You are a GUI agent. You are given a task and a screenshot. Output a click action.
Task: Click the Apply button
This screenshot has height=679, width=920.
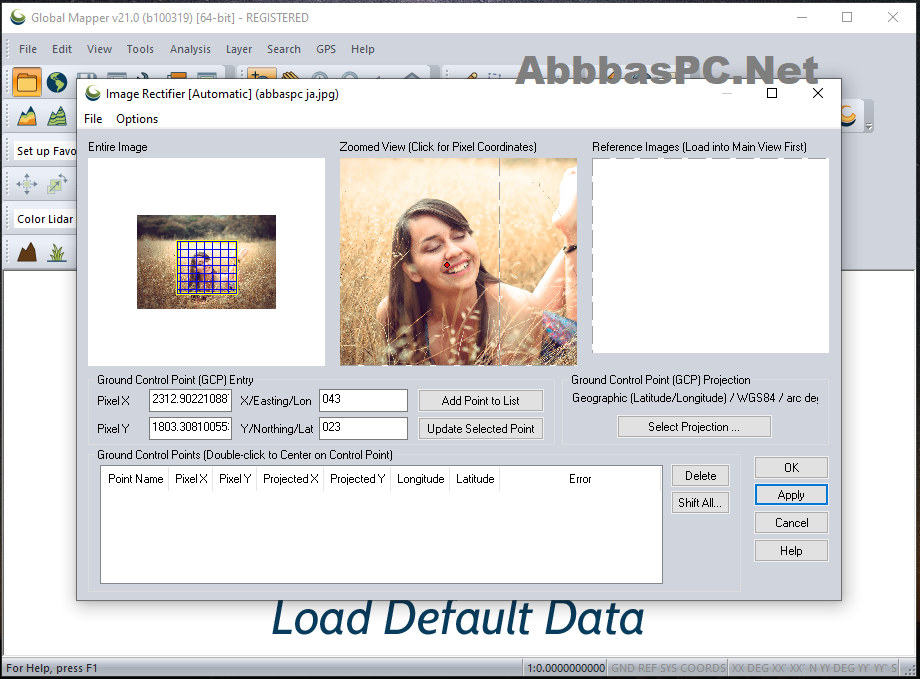click(x=792, y=495)
